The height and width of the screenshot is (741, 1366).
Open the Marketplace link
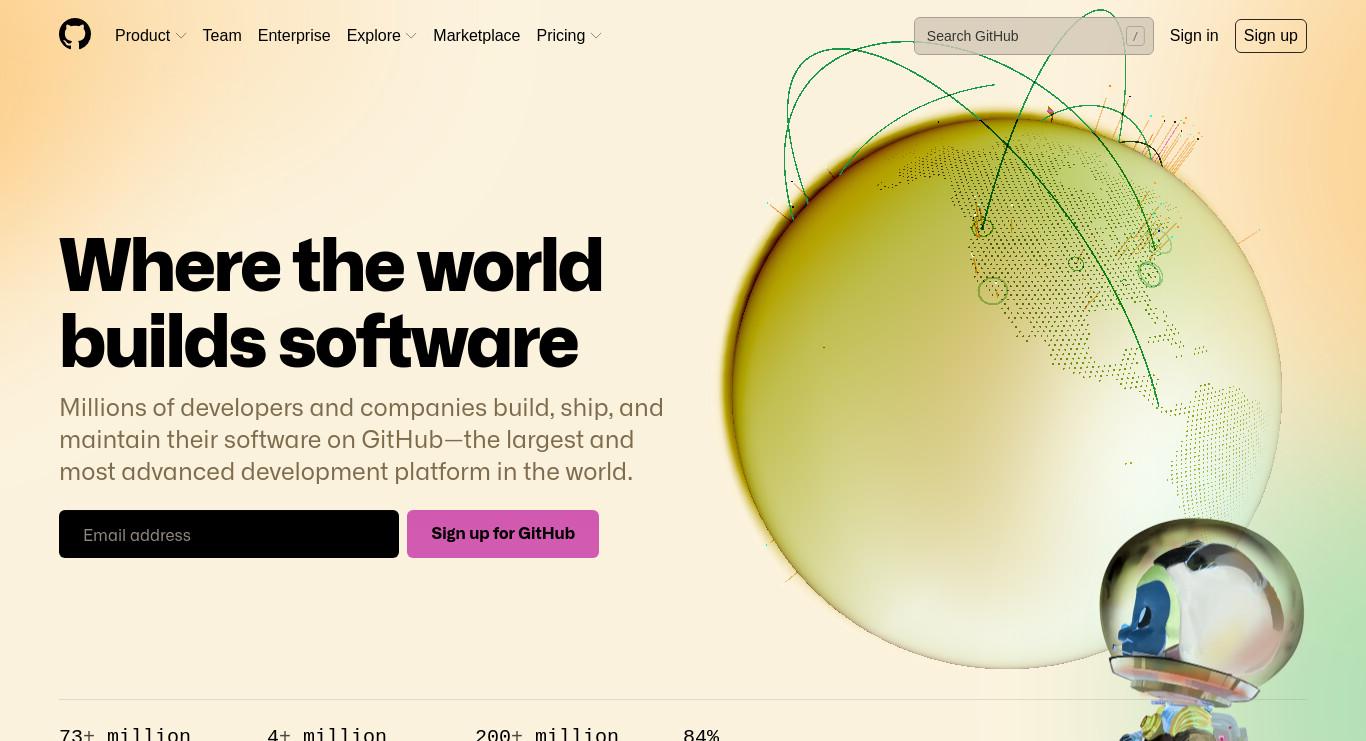coord(476,36)
